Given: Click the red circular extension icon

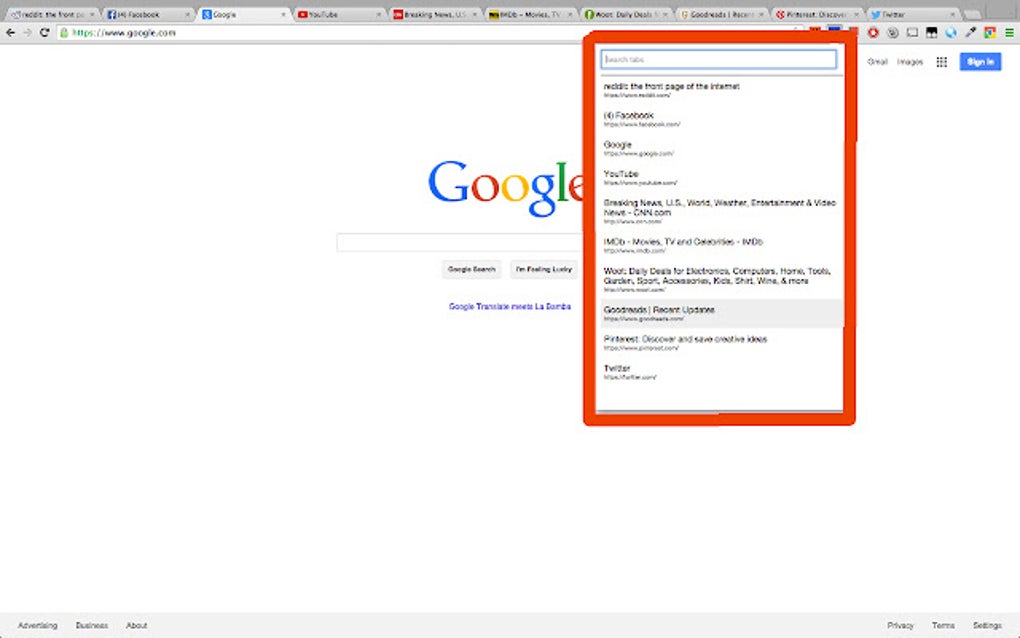Looking at the screenshot, I should [x=873, y=32].
